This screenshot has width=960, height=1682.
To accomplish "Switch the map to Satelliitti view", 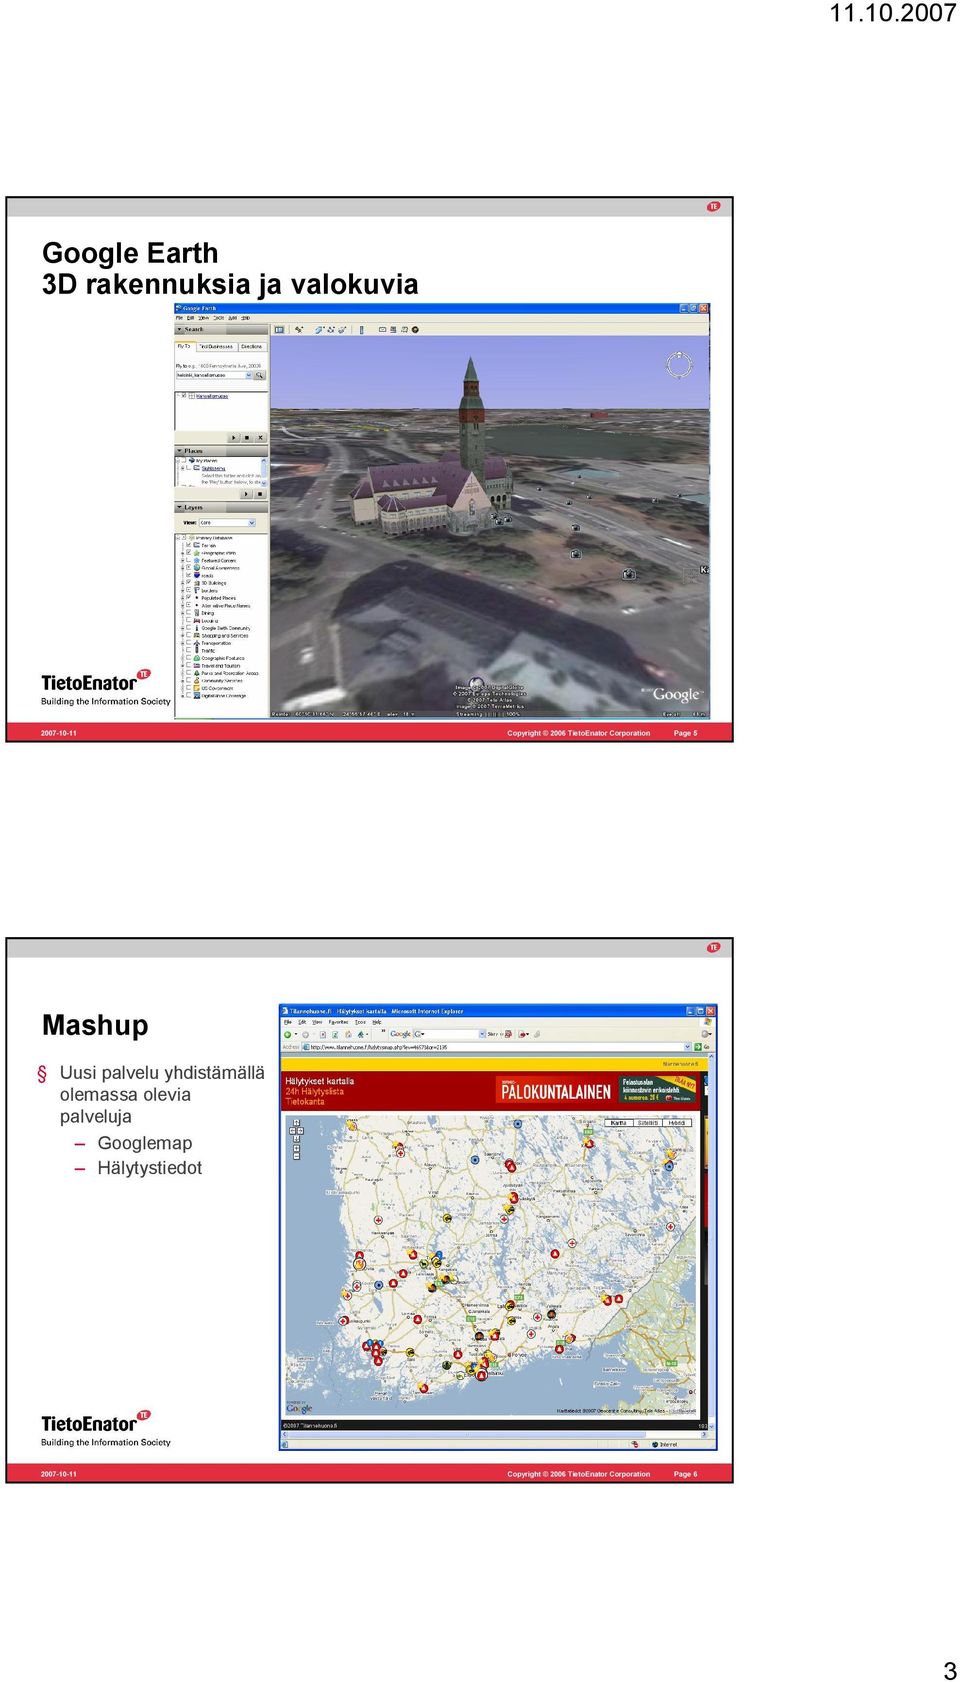I will [x=647, y=1123].
